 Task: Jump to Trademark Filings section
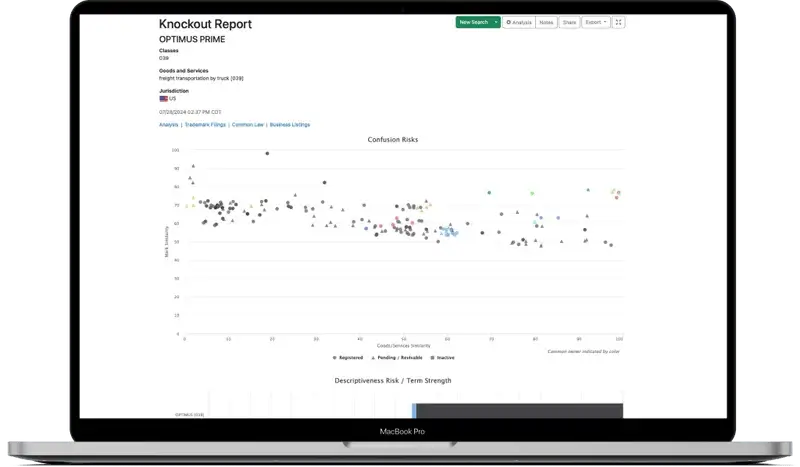pyautogui.click(x=205, y=125)
